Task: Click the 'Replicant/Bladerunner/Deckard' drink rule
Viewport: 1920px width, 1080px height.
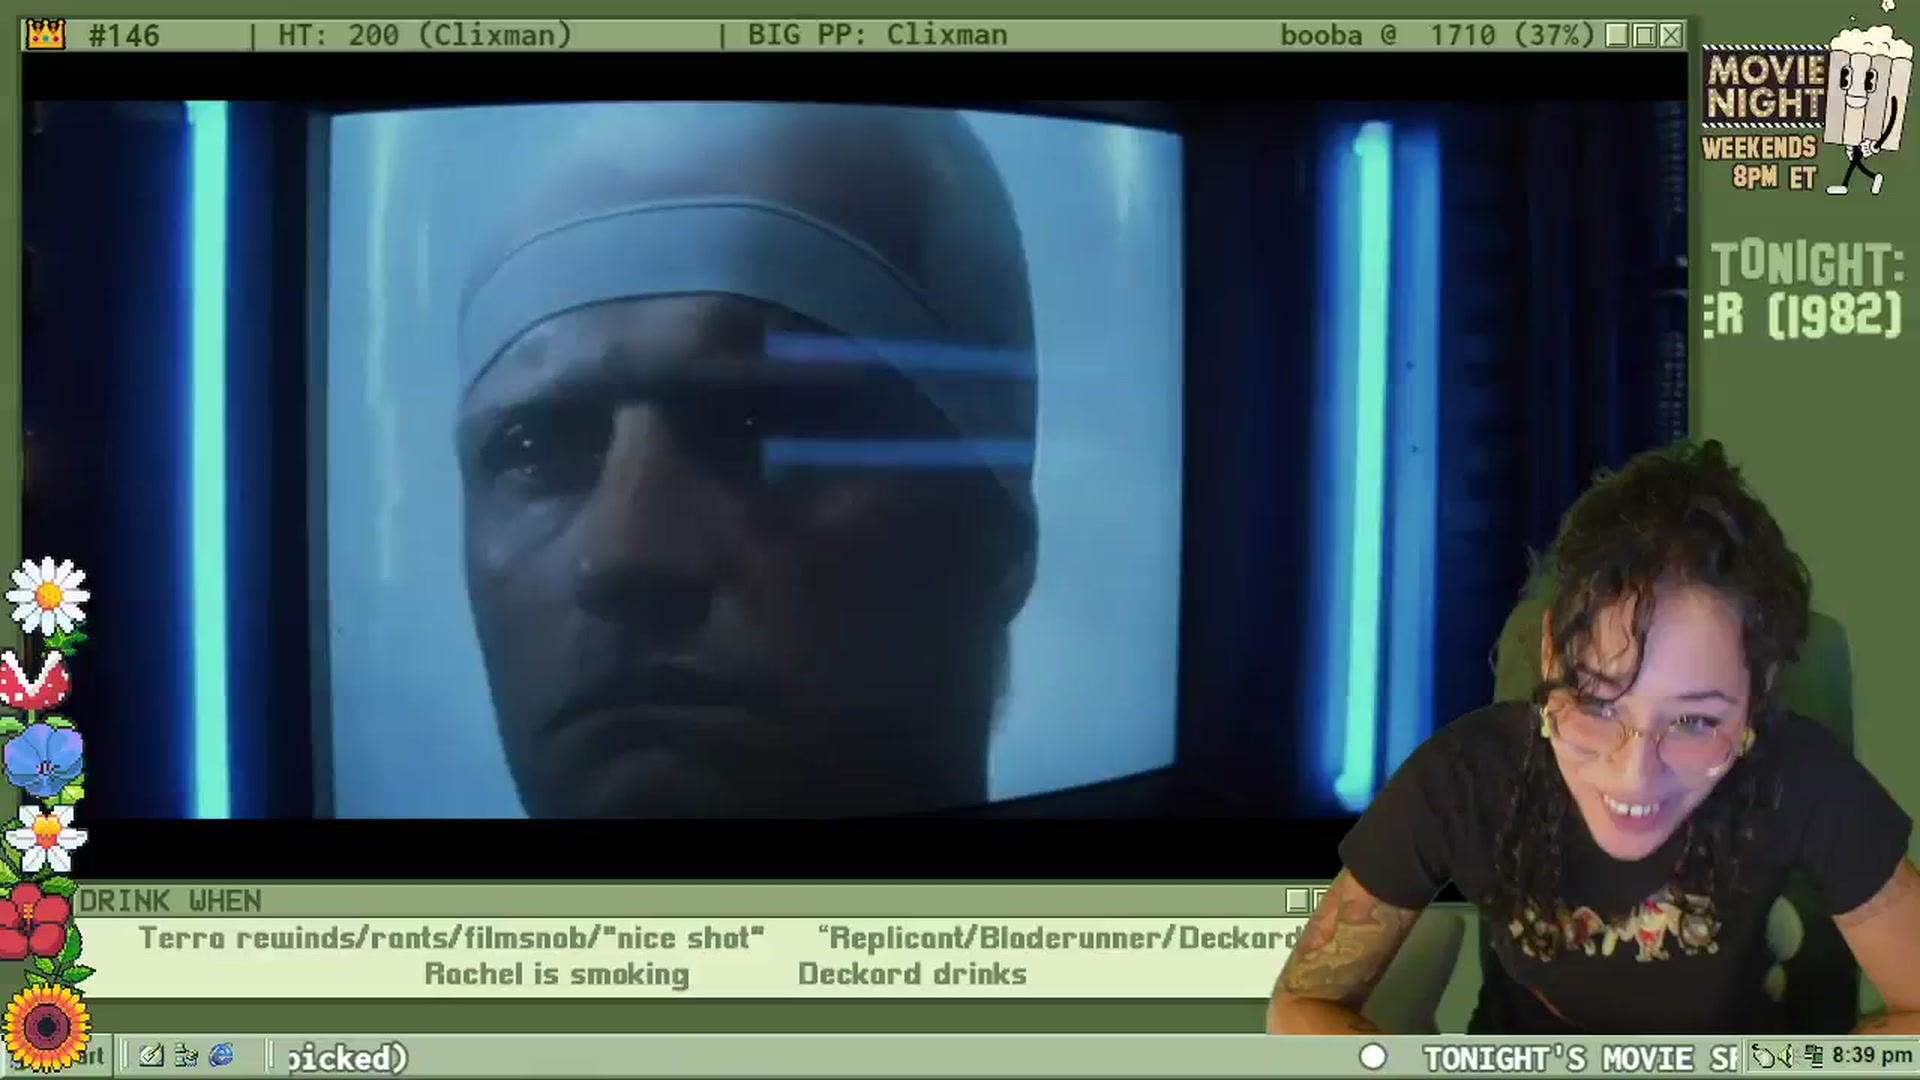Action: 1058,938
